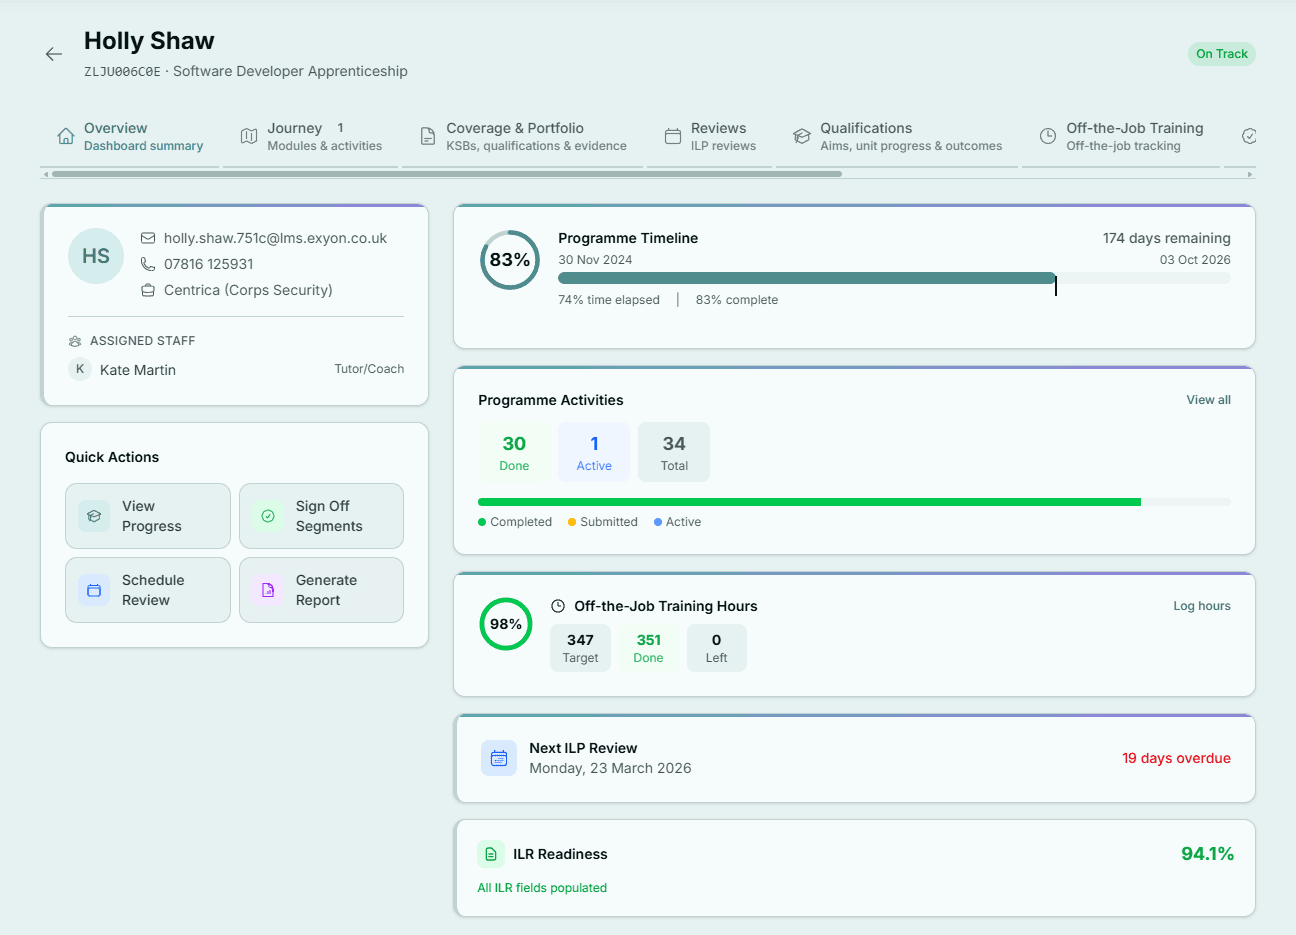Screen dimensions: 1296x935
Task: Switch to Coverage & Portfolio tab
Action: point(524,137)
